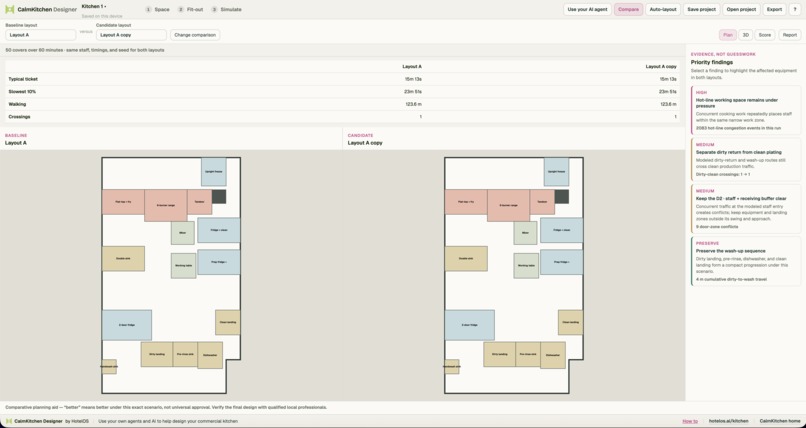Select the High hot-line working space finding
The image size is (806, 428).
point(746,110)
